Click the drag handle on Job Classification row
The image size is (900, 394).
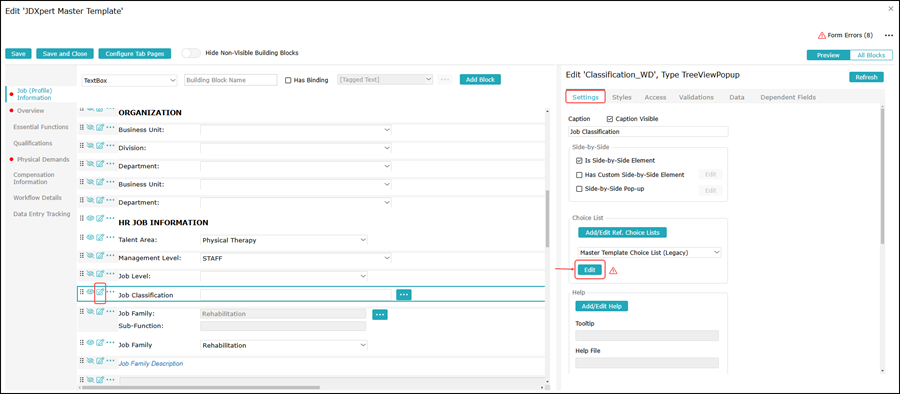pos(82,292)
